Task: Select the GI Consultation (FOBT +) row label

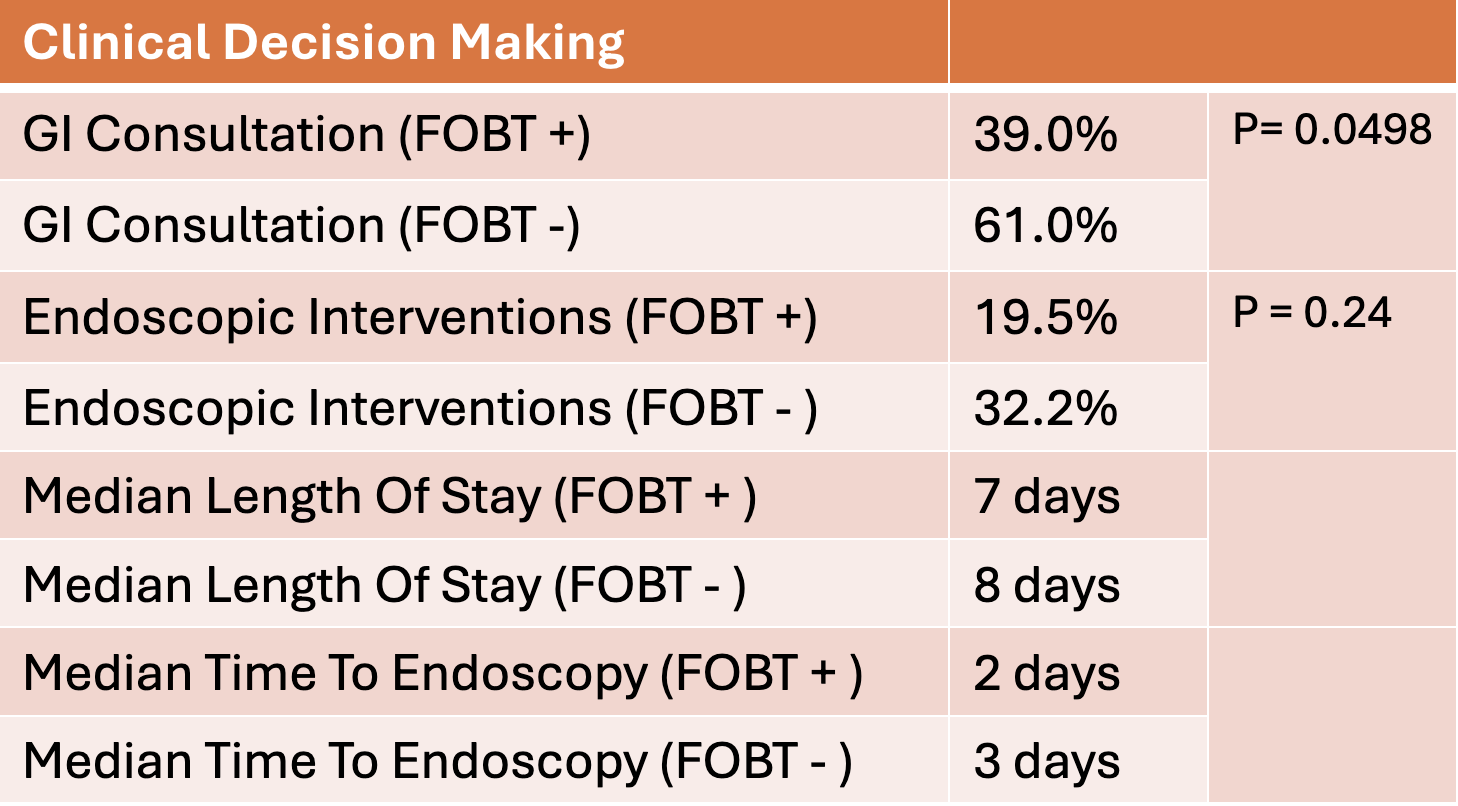Action: coord(474,136)
